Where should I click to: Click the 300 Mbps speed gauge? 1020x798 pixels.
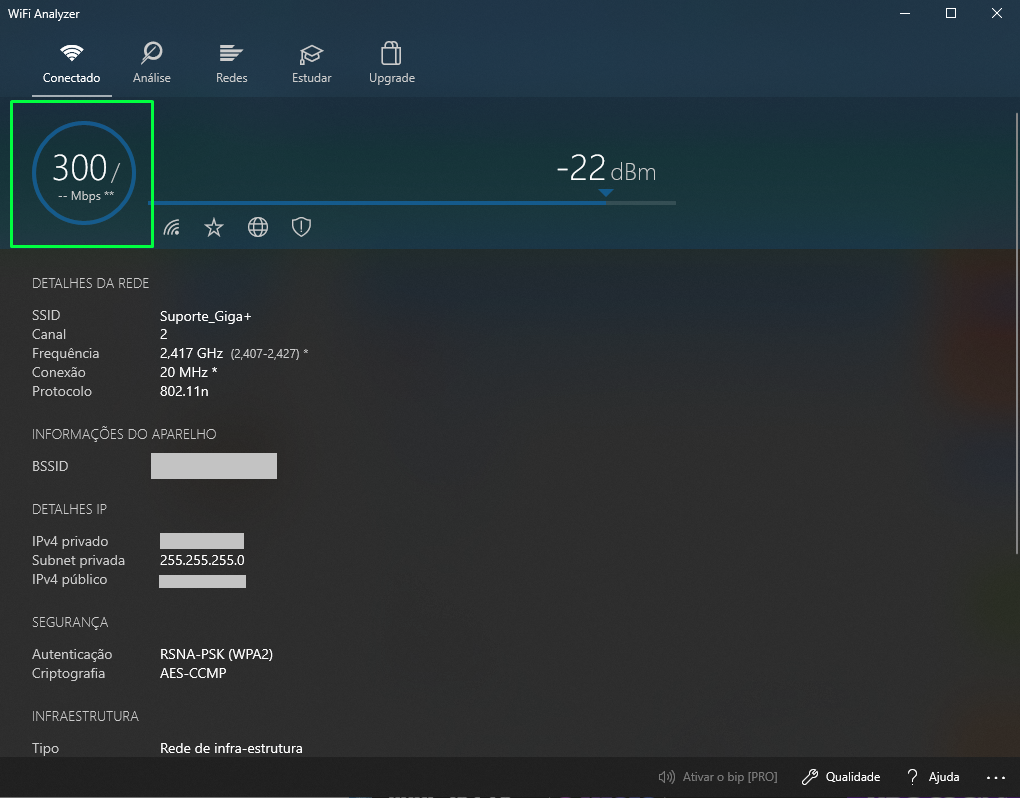click(82, 173)
